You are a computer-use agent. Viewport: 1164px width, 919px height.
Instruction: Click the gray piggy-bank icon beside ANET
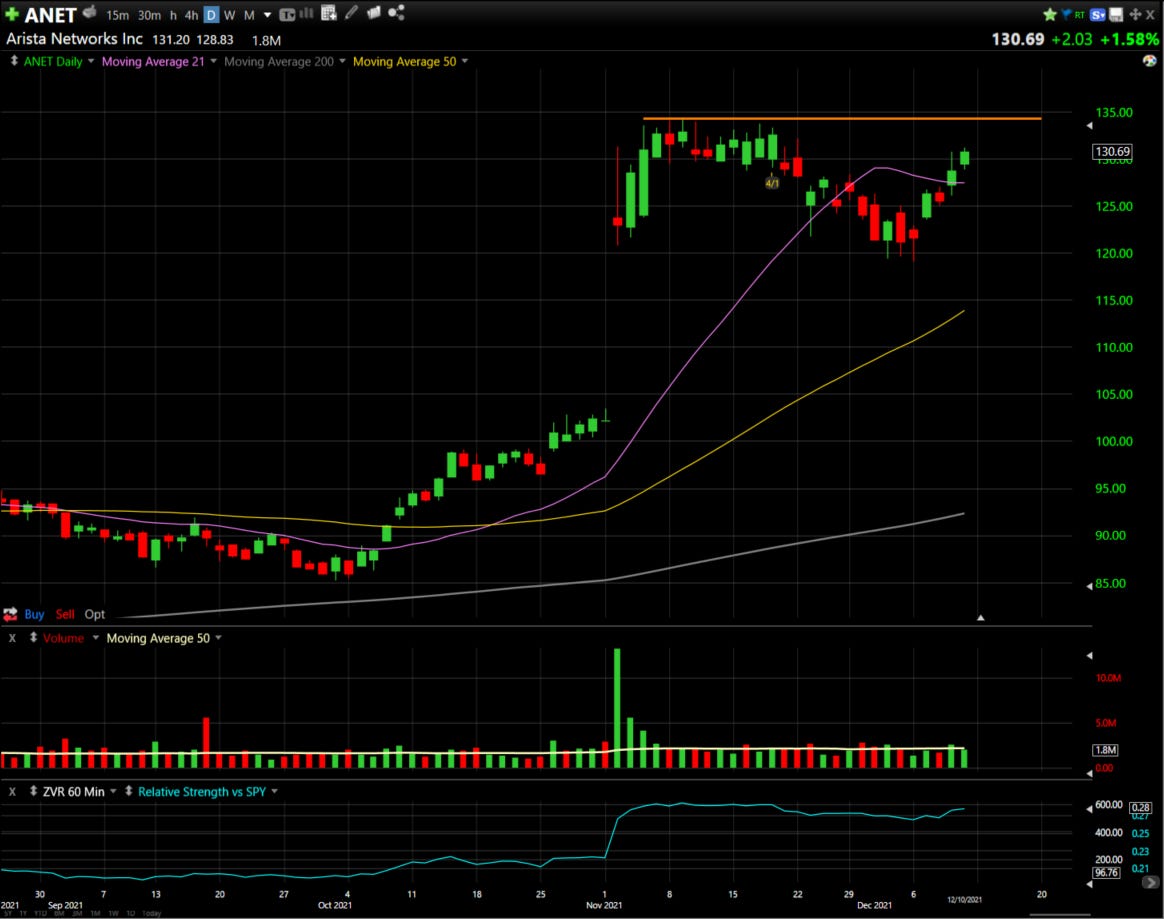(x=90, y=12)
